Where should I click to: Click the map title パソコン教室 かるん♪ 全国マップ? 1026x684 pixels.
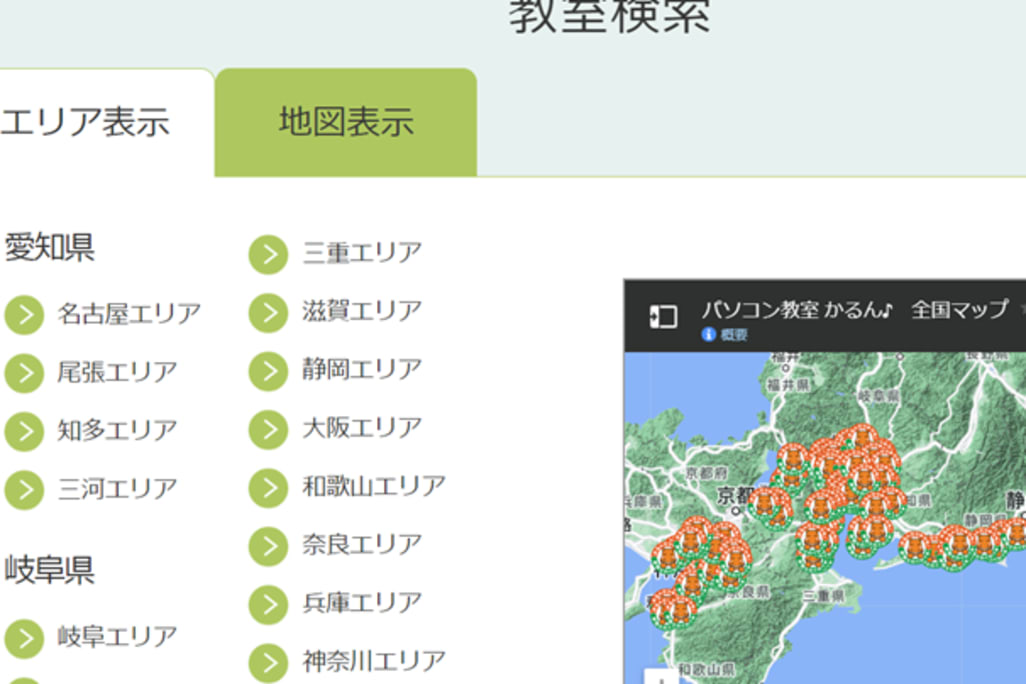[854, 309]
